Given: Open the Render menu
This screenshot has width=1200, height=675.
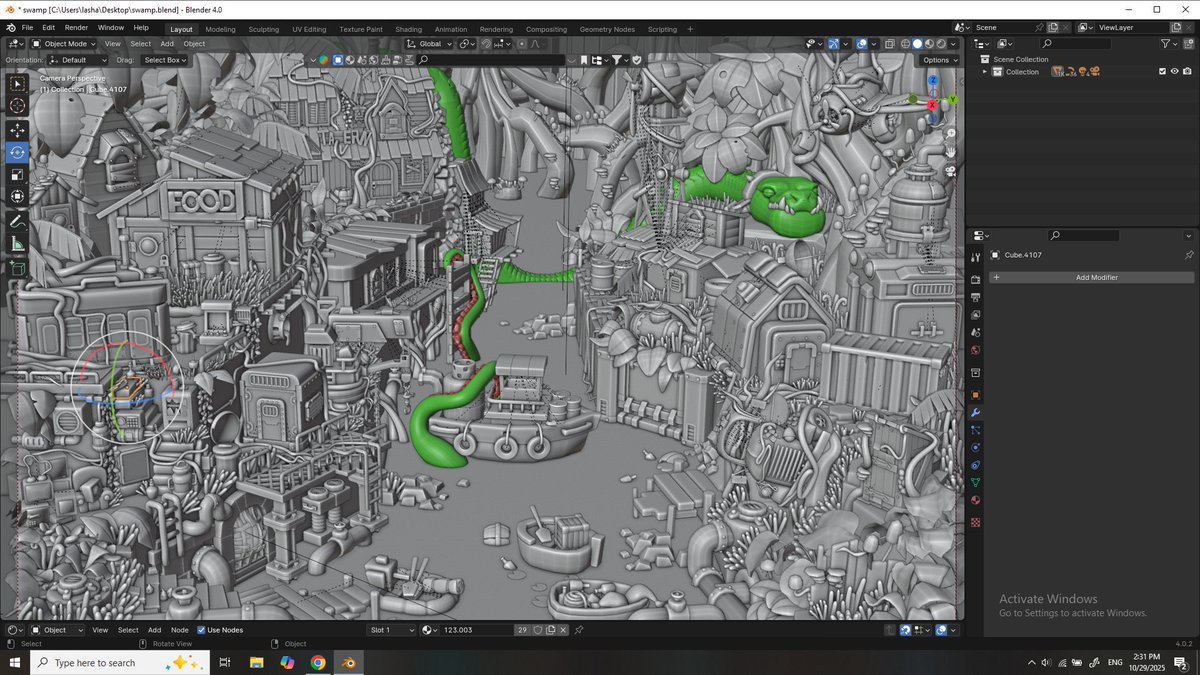Looking at the screenshot, I should (x=76, y=28).
